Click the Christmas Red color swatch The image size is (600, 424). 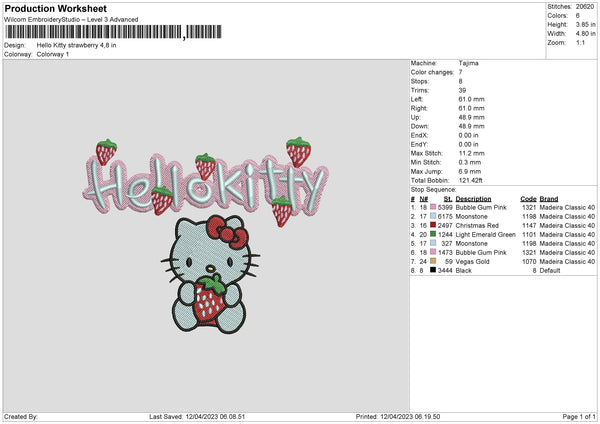pyautogui.click(x=433, y=225)
